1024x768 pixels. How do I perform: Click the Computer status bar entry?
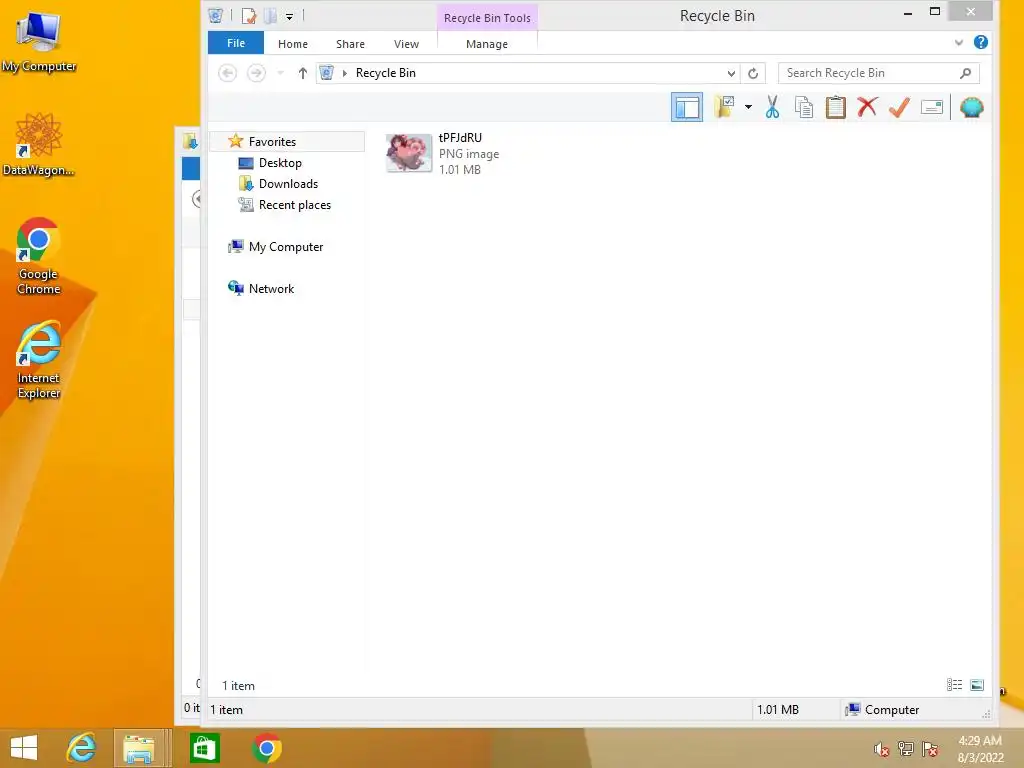coord(882,709)
